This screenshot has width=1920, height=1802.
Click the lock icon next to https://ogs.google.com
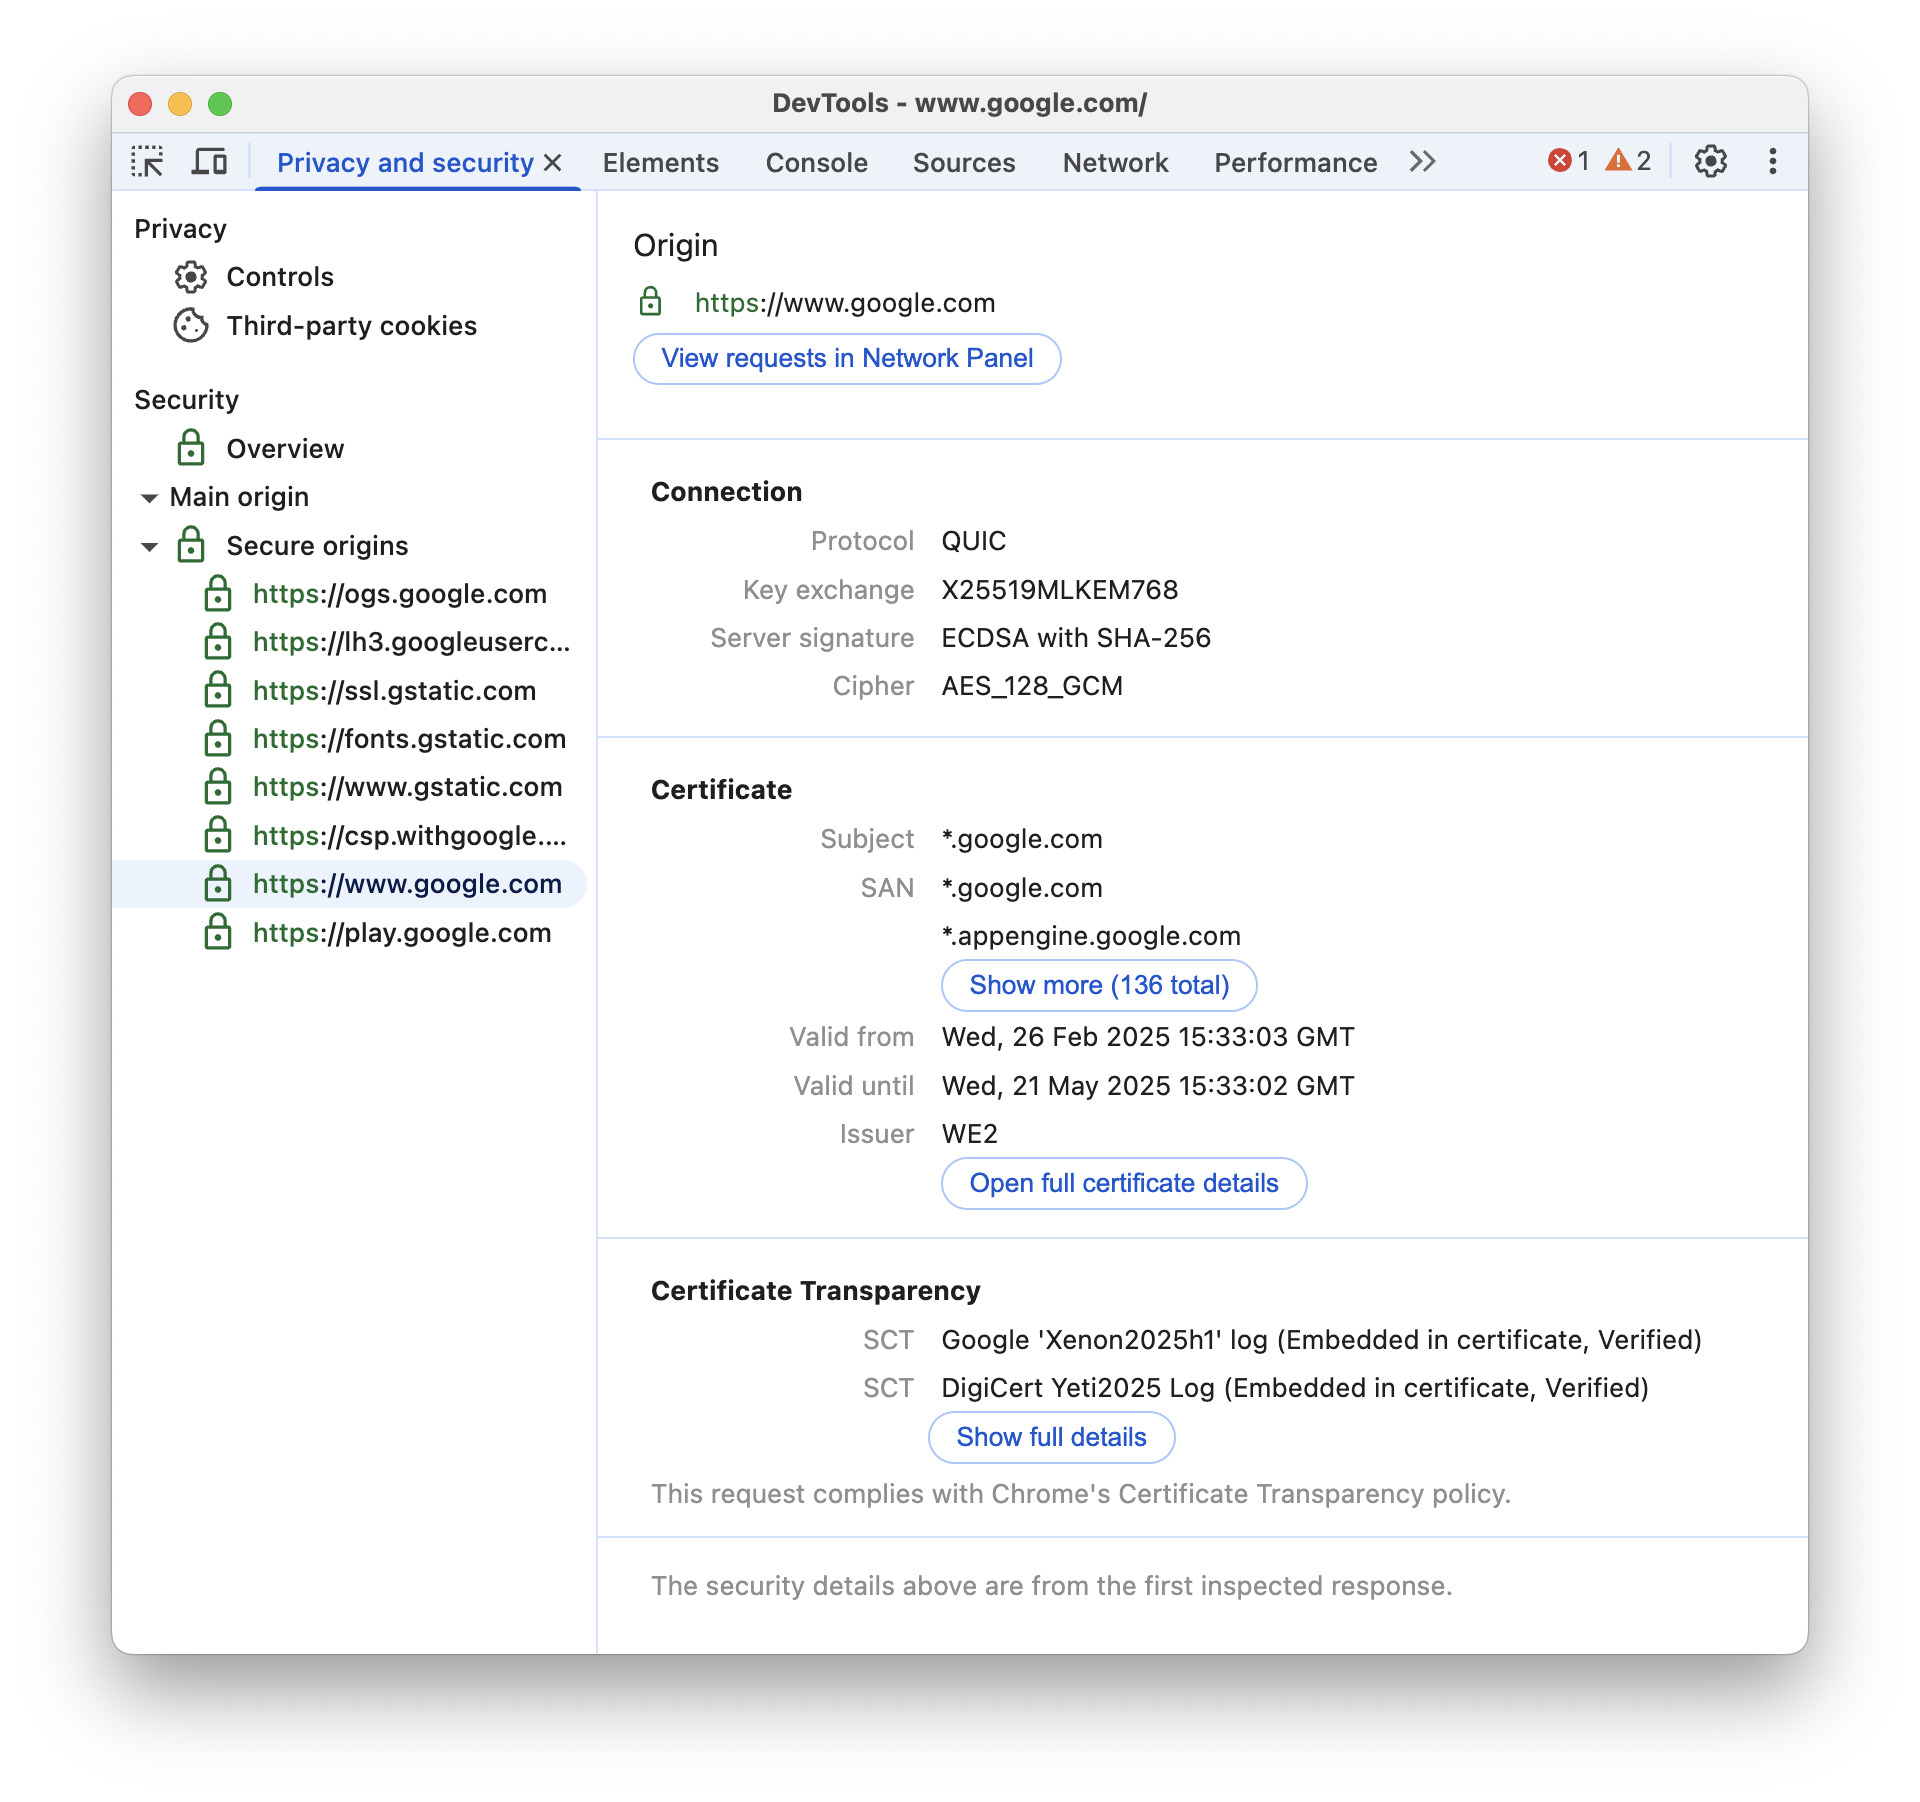218,593
